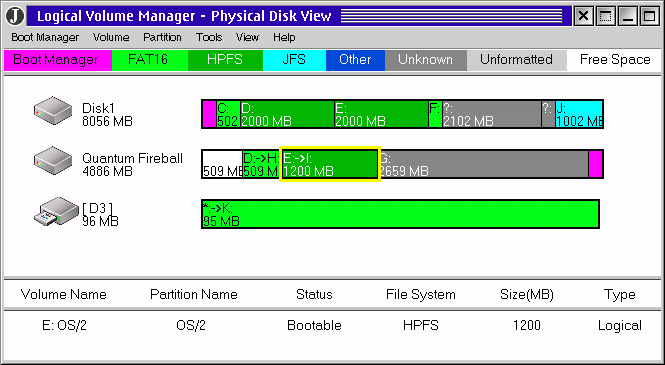Image resolution: width=665 pixels, height=365 pixels.
Task: Select the Quantum Fireball drive icon
Action: [53, 161]
